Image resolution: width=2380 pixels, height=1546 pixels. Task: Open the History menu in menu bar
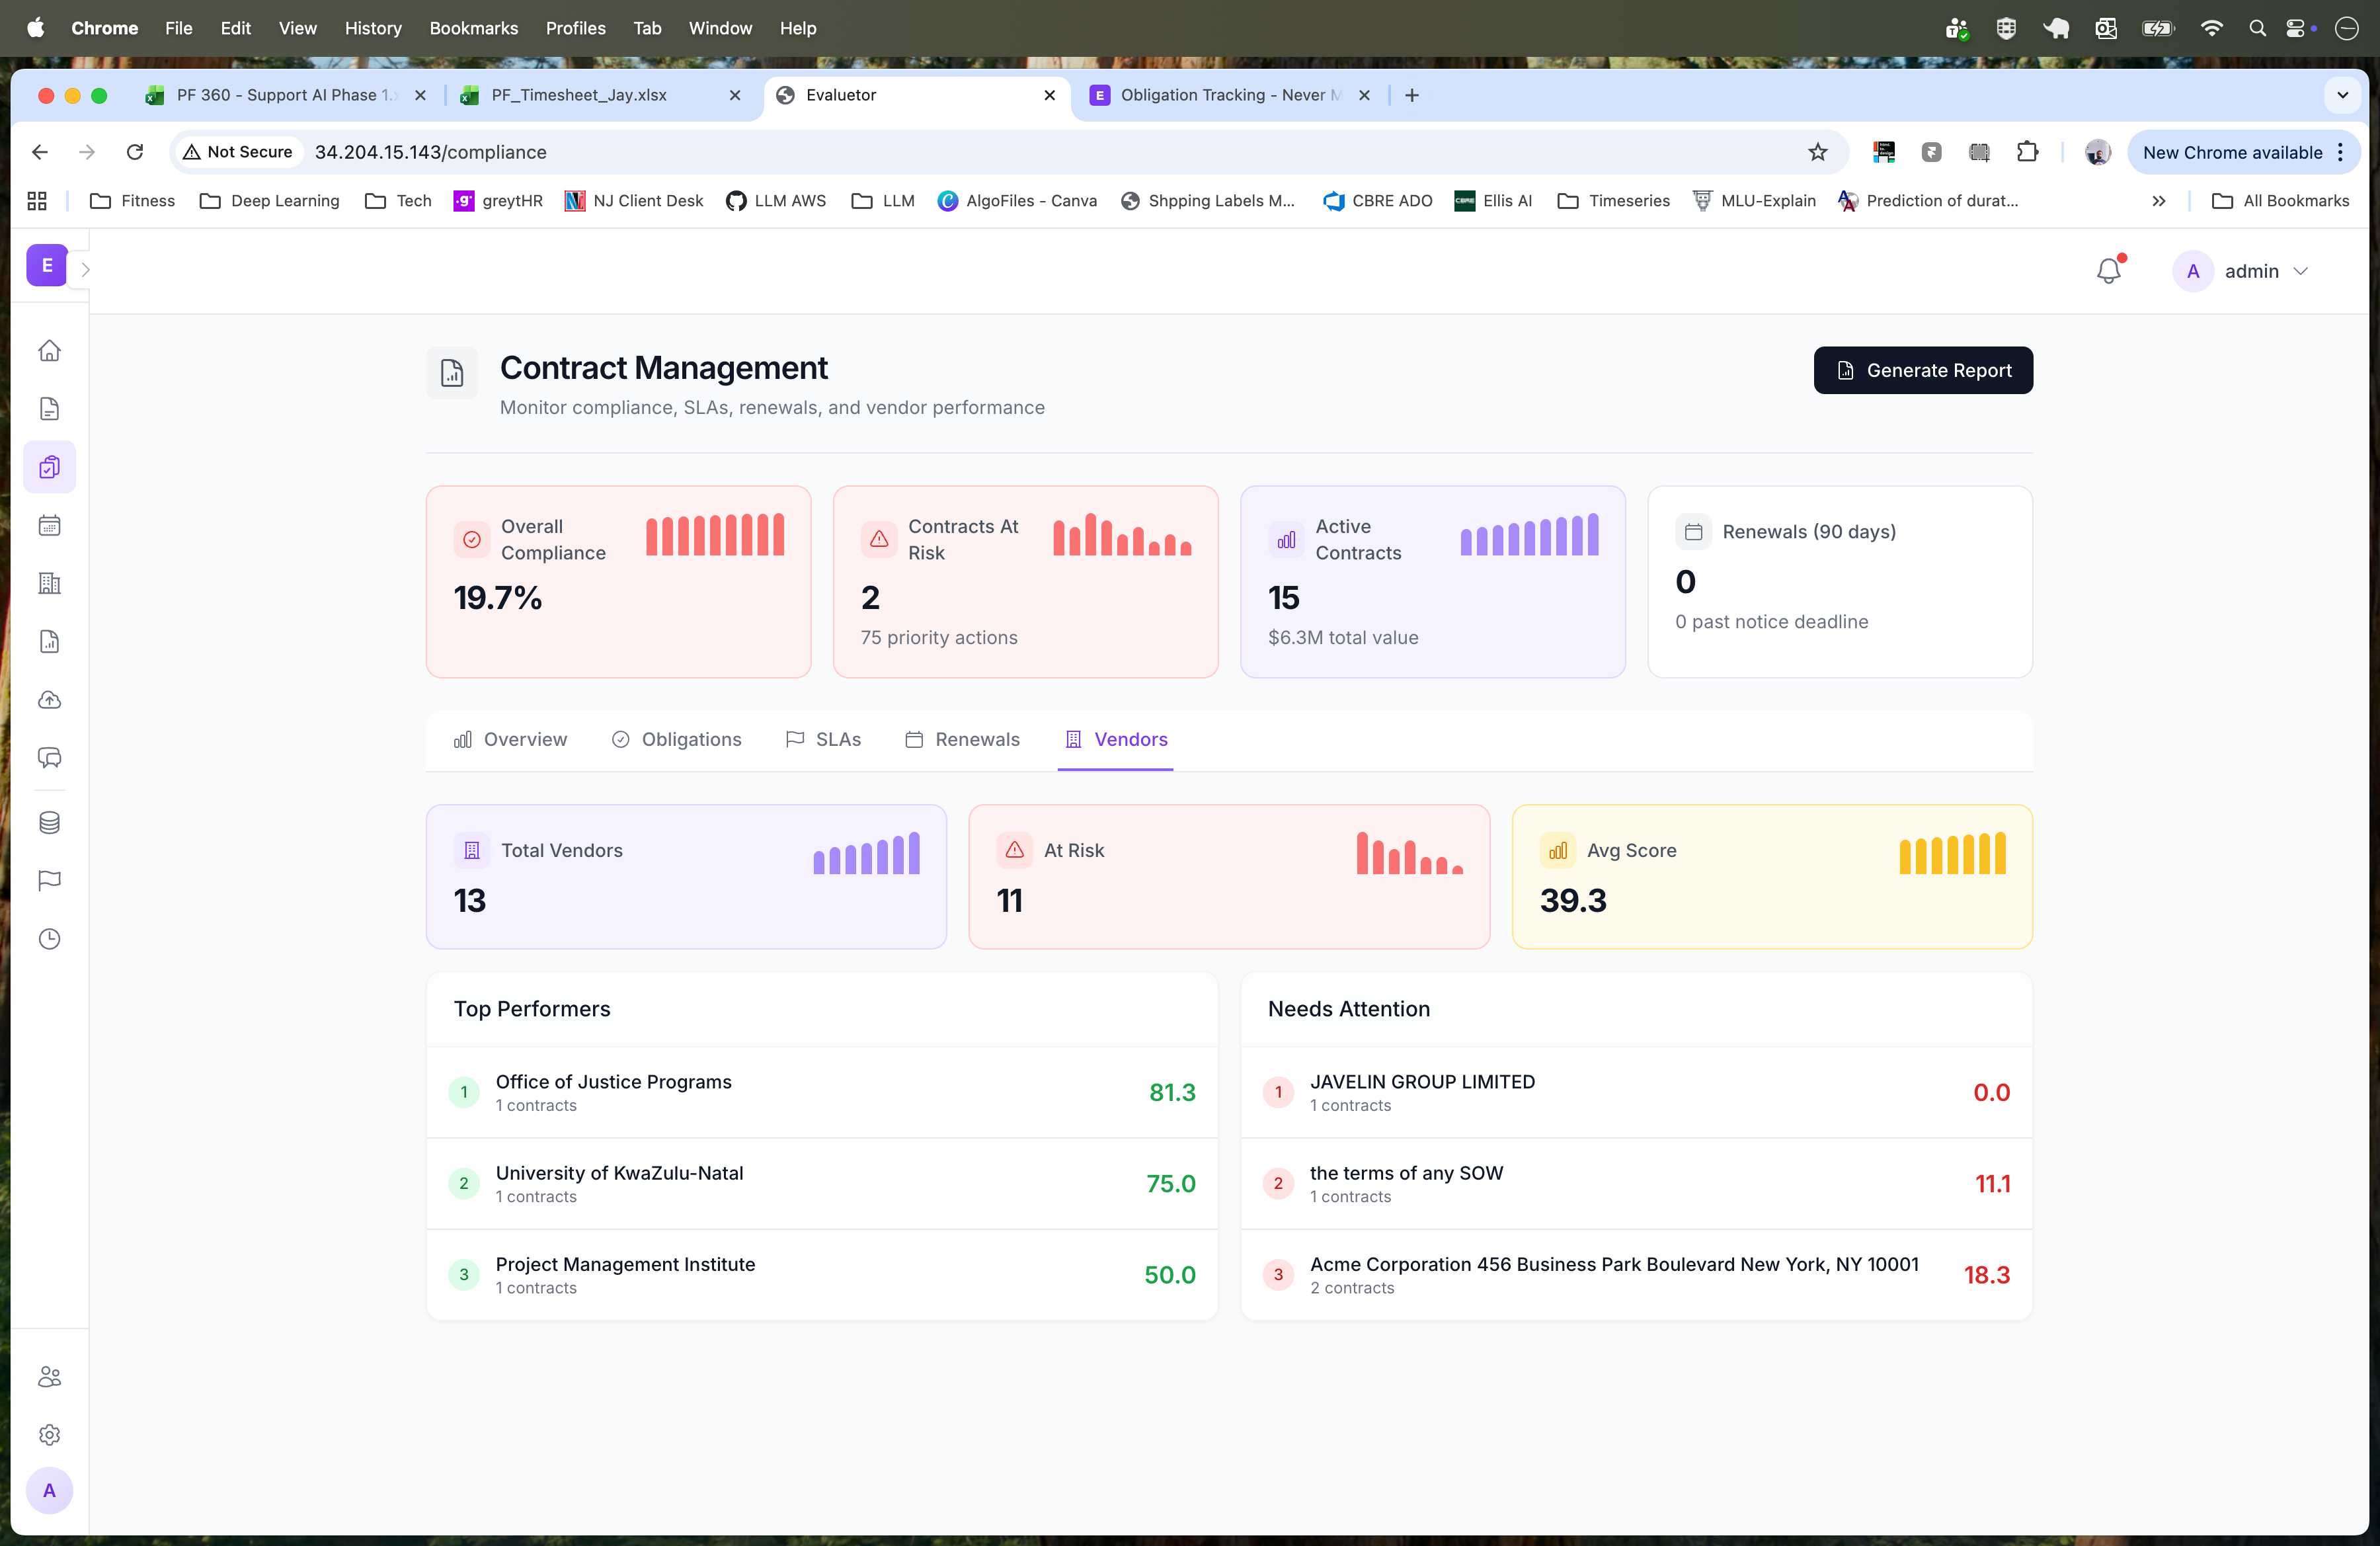(x=372, y=28)
